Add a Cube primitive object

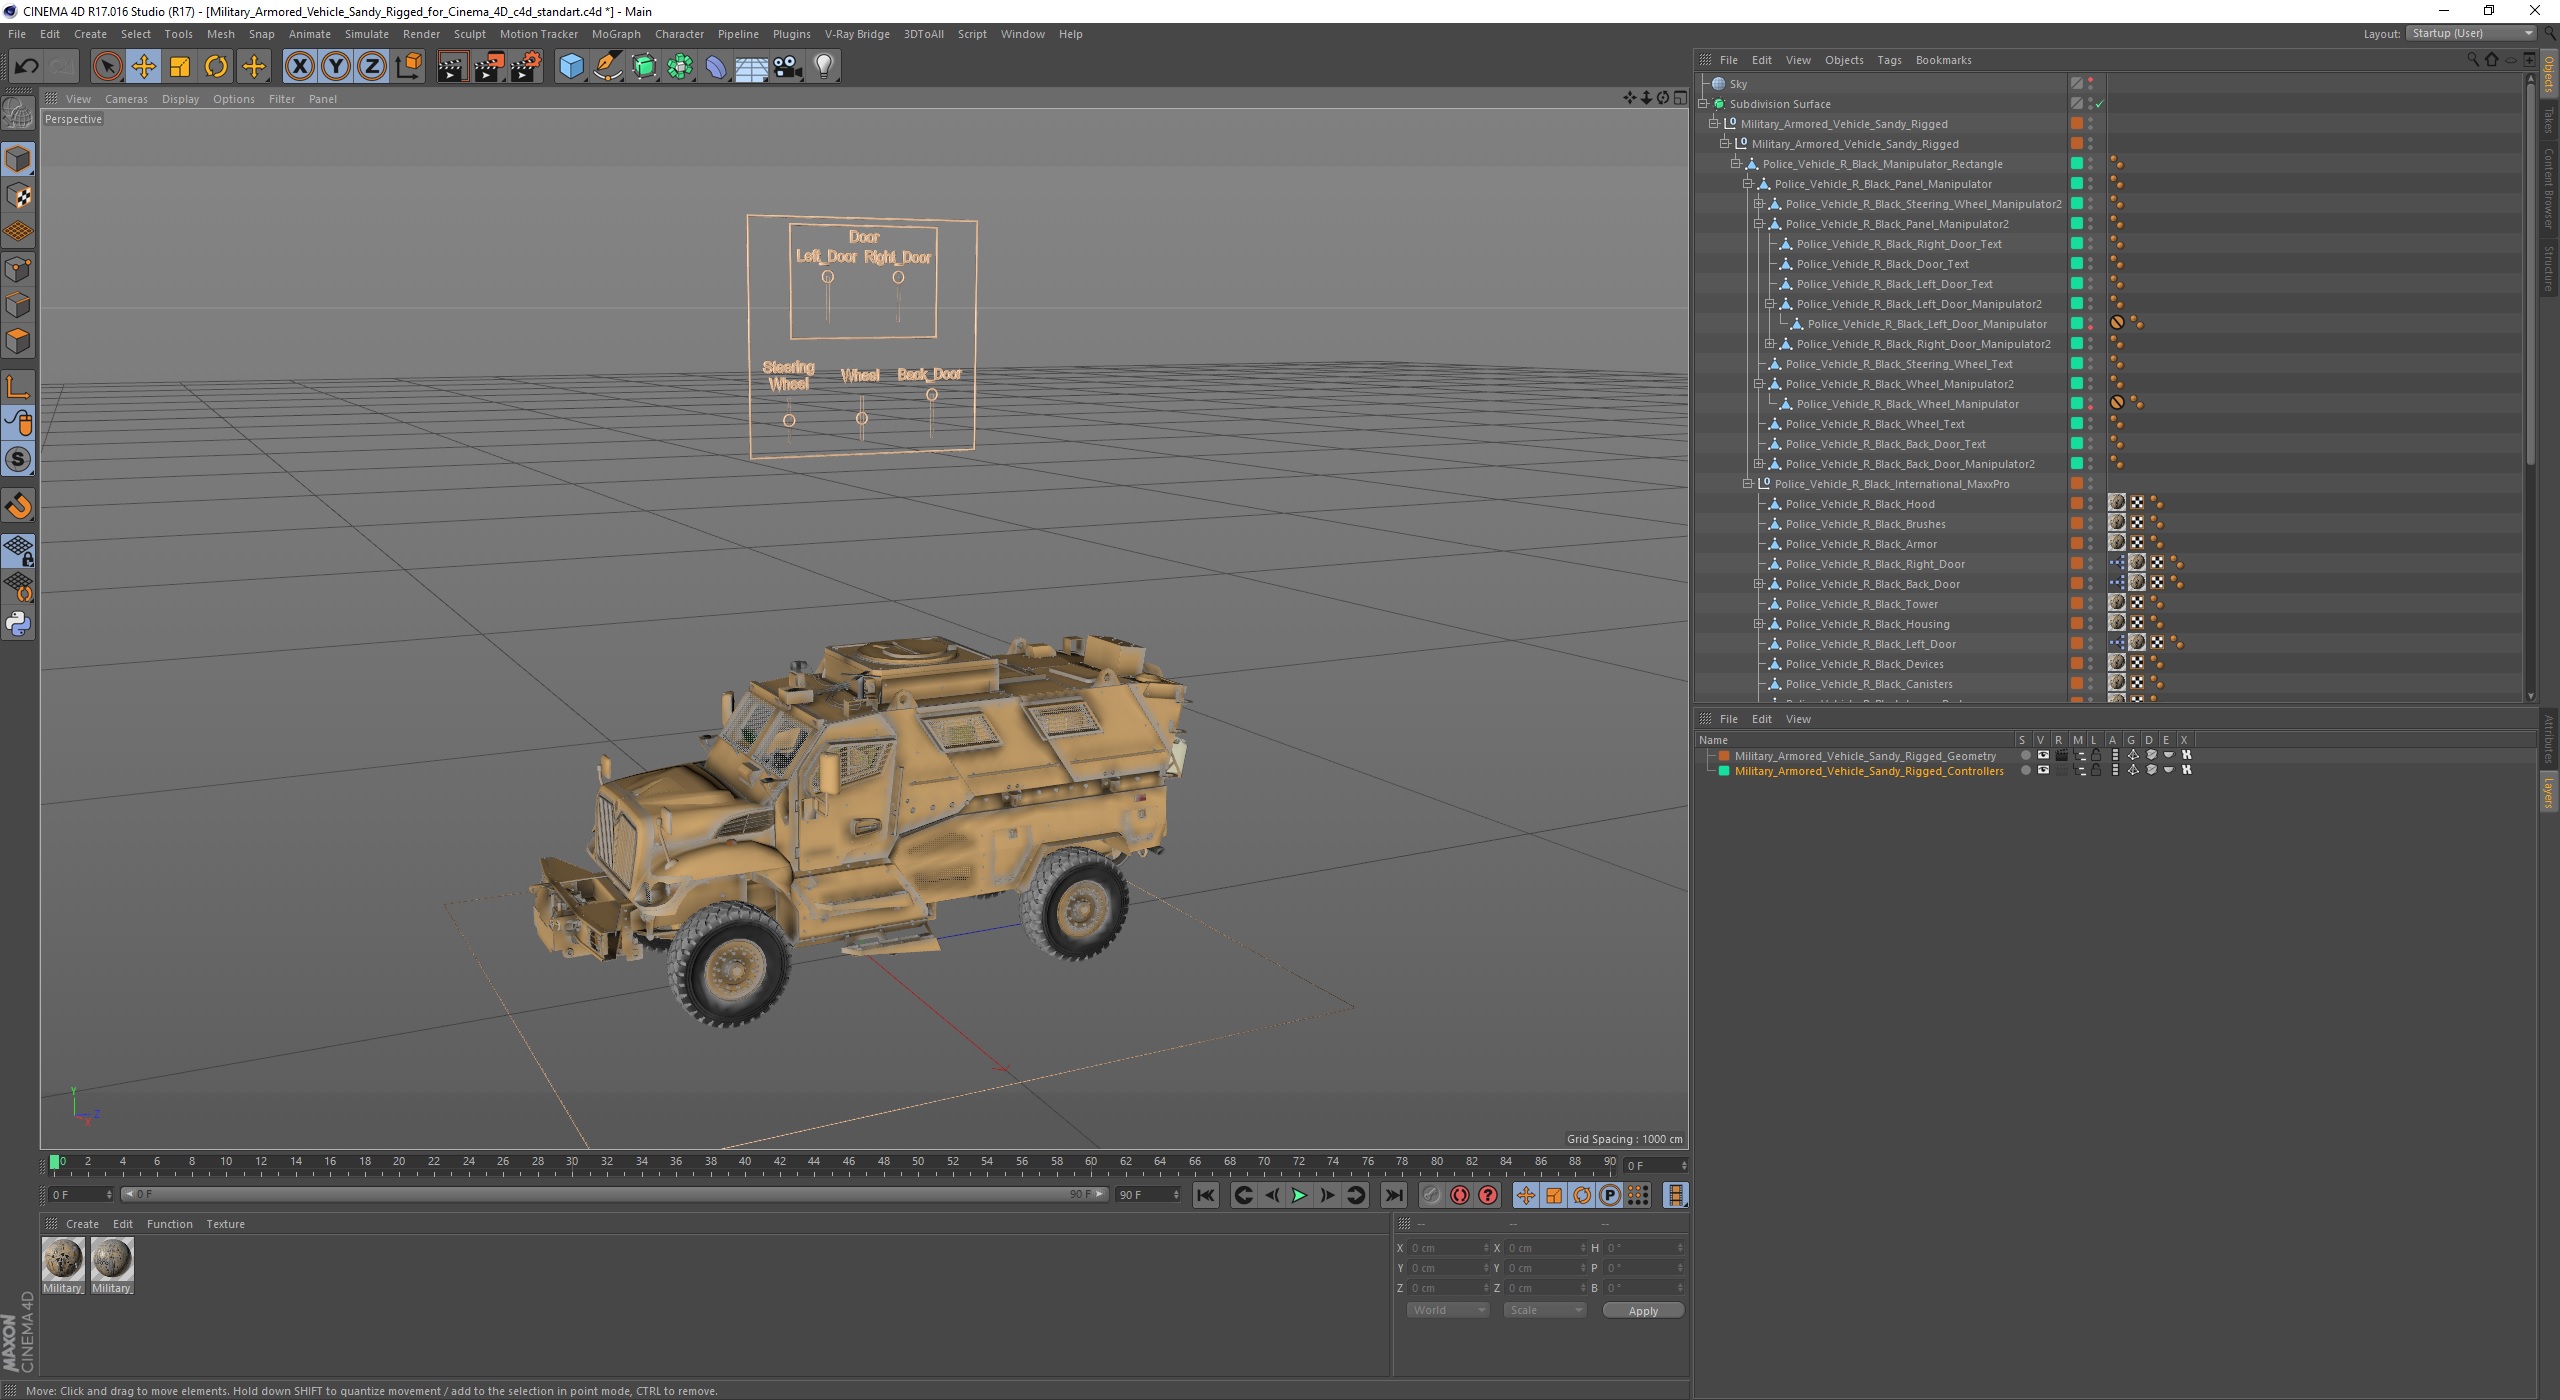point(571,67)
